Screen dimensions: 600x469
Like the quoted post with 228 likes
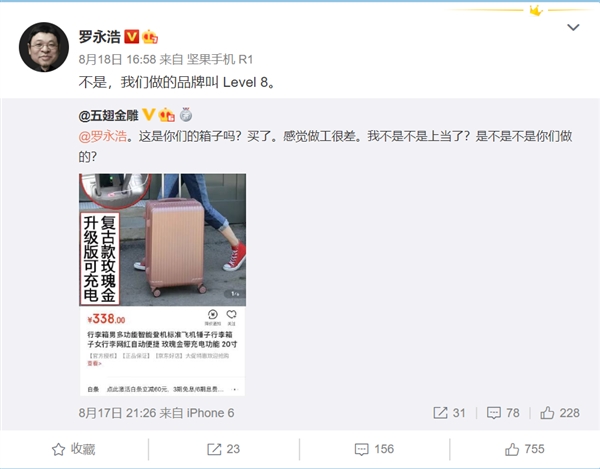pyautogui.click(x=559, y=413)
